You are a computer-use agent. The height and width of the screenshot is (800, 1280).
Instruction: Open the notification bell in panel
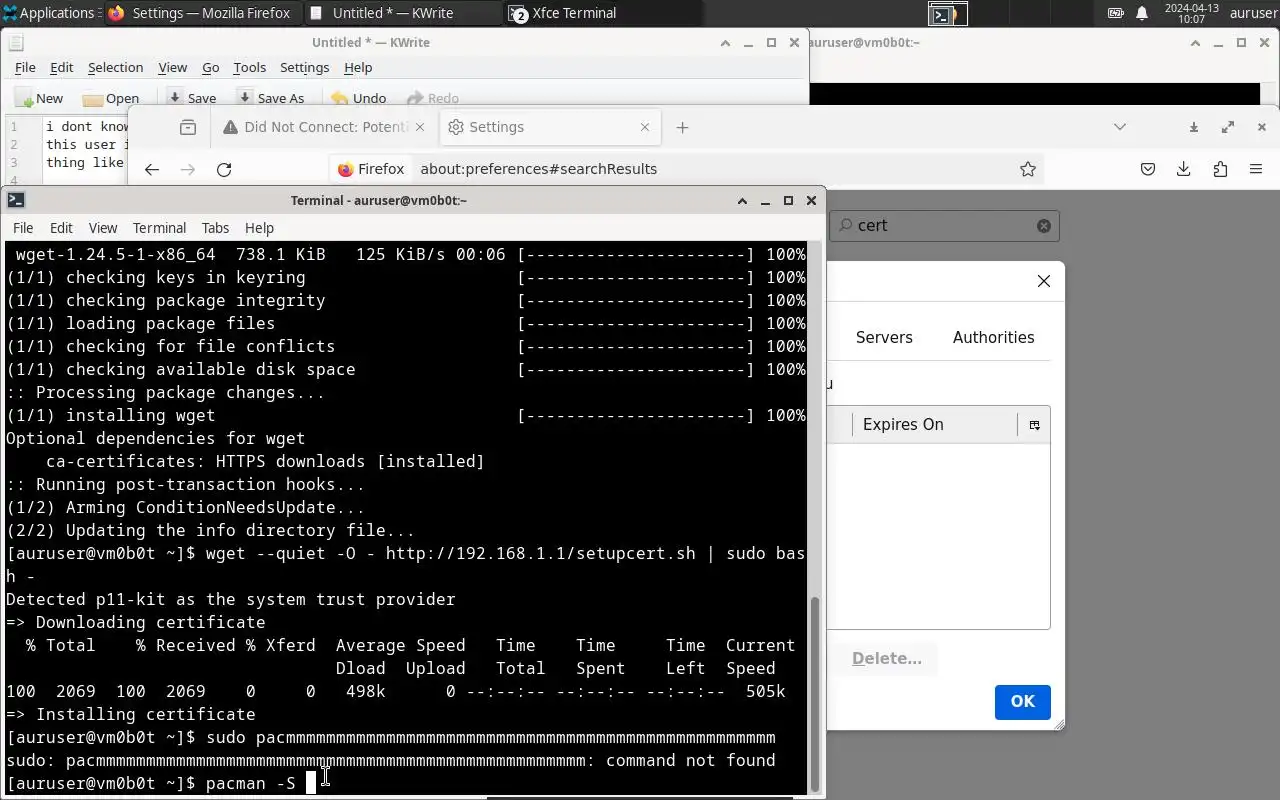[1142, 14]
